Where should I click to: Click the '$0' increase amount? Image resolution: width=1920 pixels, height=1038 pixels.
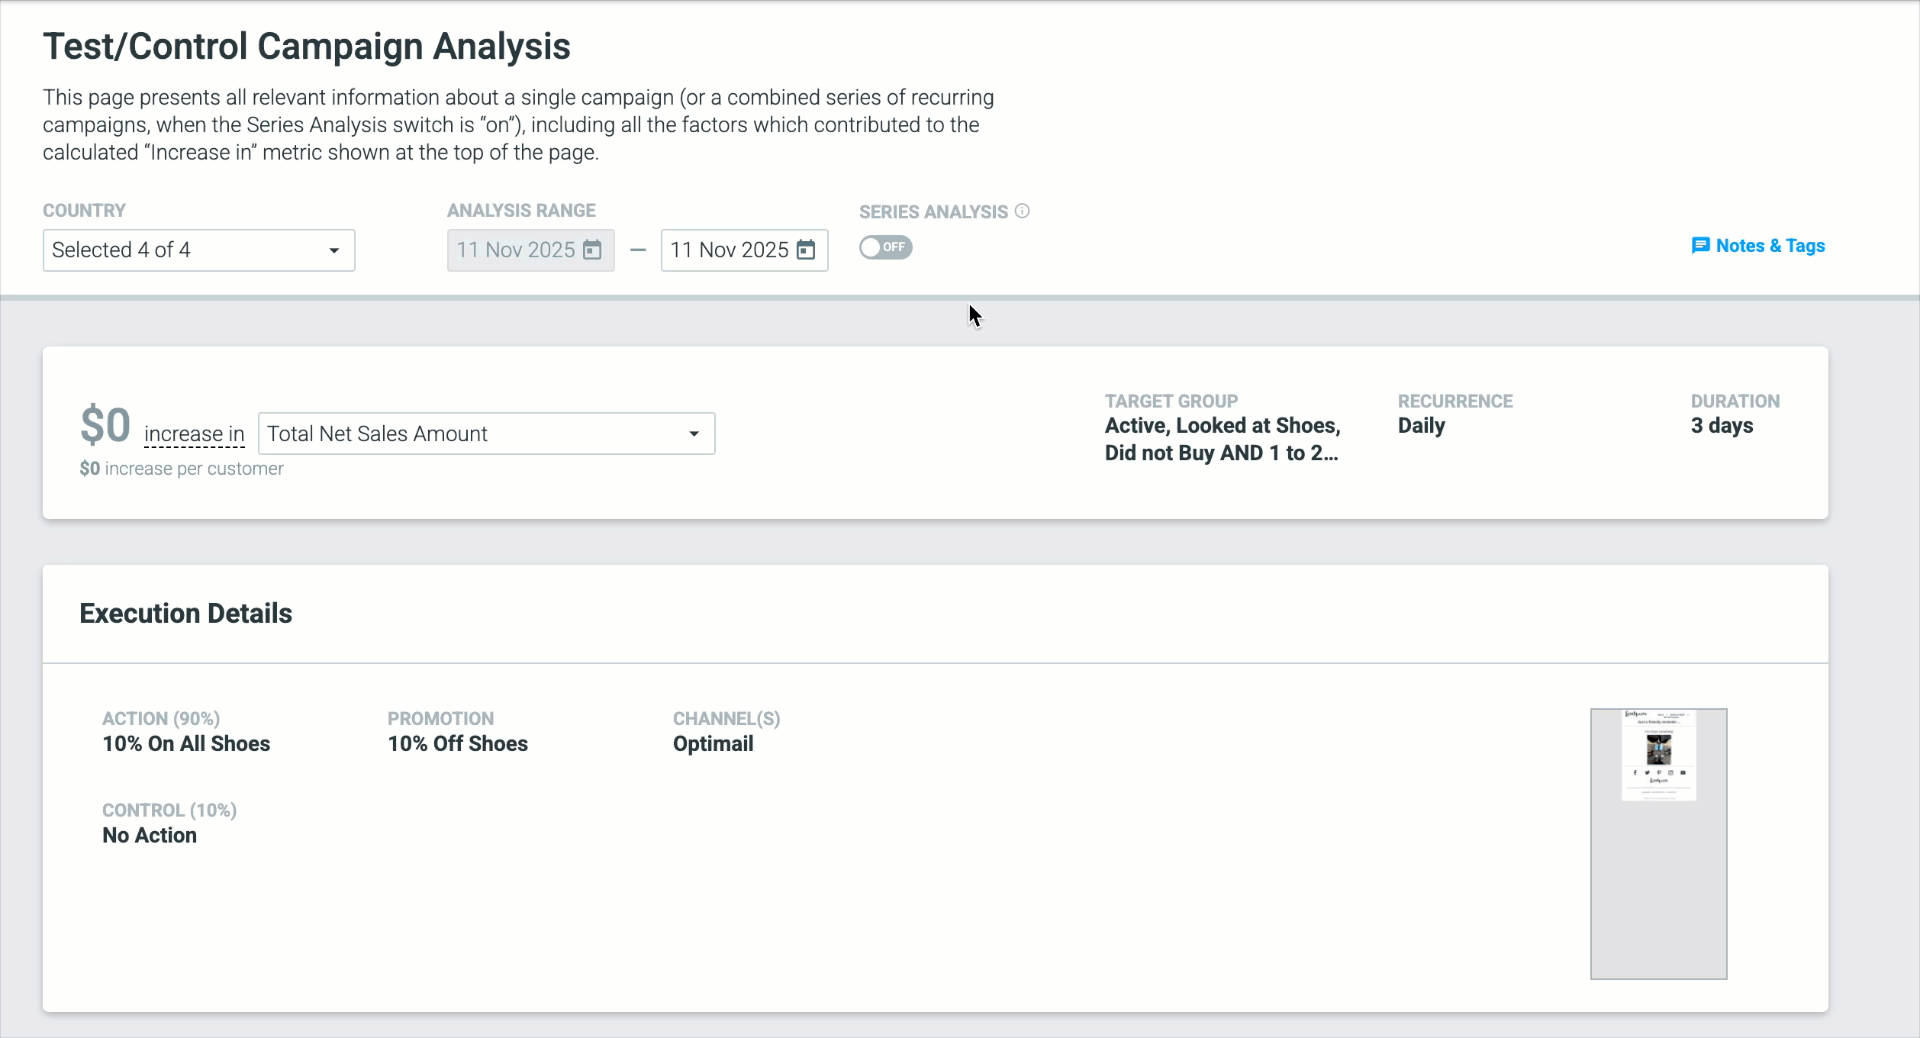point(105,426)
